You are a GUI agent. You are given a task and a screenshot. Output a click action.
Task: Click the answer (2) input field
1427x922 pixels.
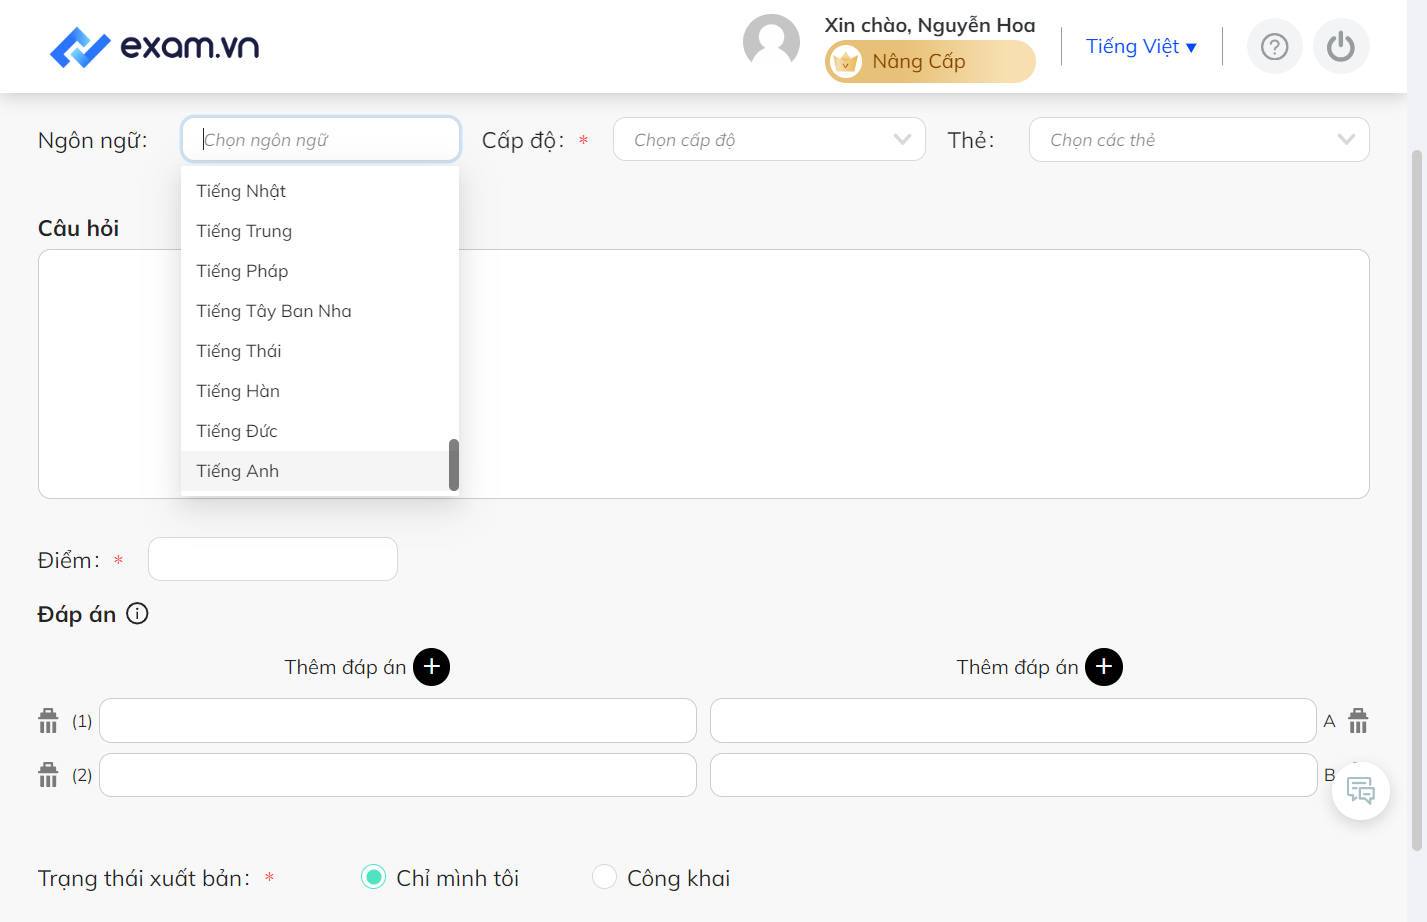[x=398, y=775]
